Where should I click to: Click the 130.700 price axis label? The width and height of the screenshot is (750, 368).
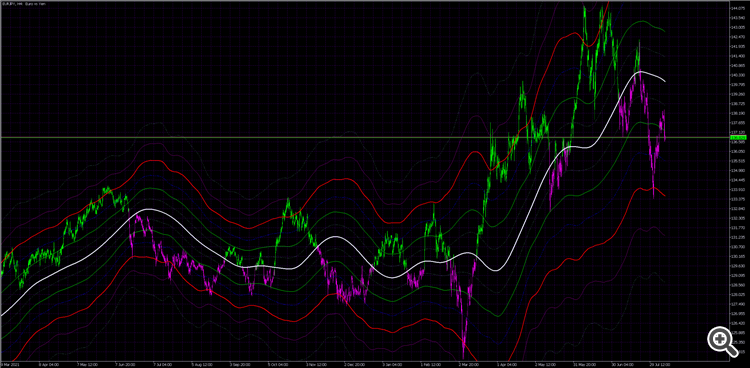pos(737,247)
